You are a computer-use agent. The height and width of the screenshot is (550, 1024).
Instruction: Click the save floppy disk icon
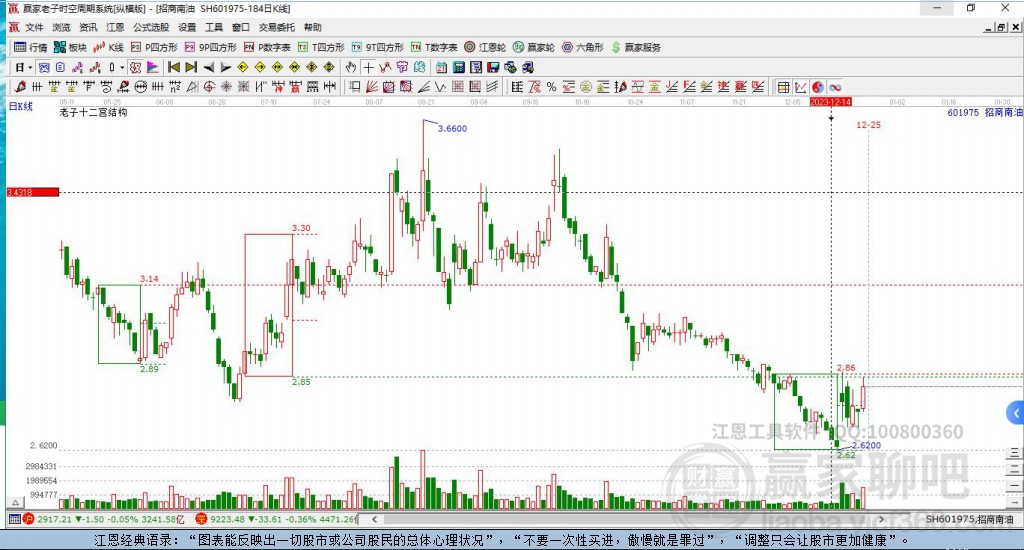point(493,67)
